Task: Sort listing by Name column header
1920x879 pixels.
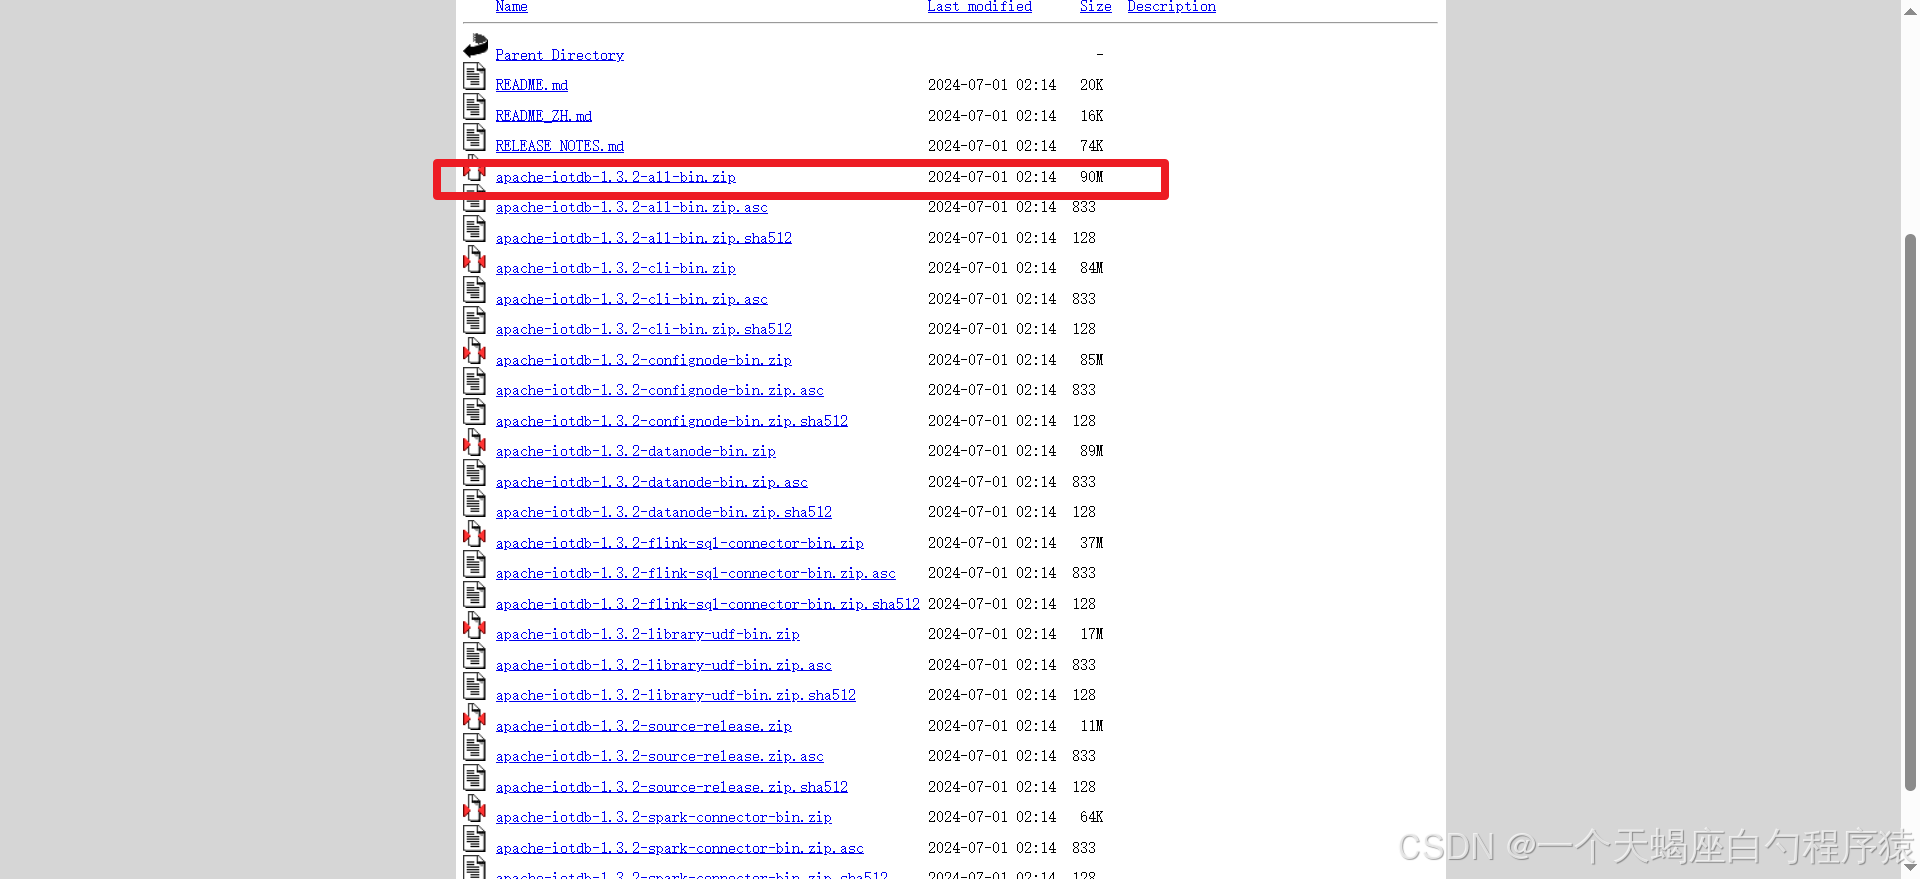Action: 511,7
